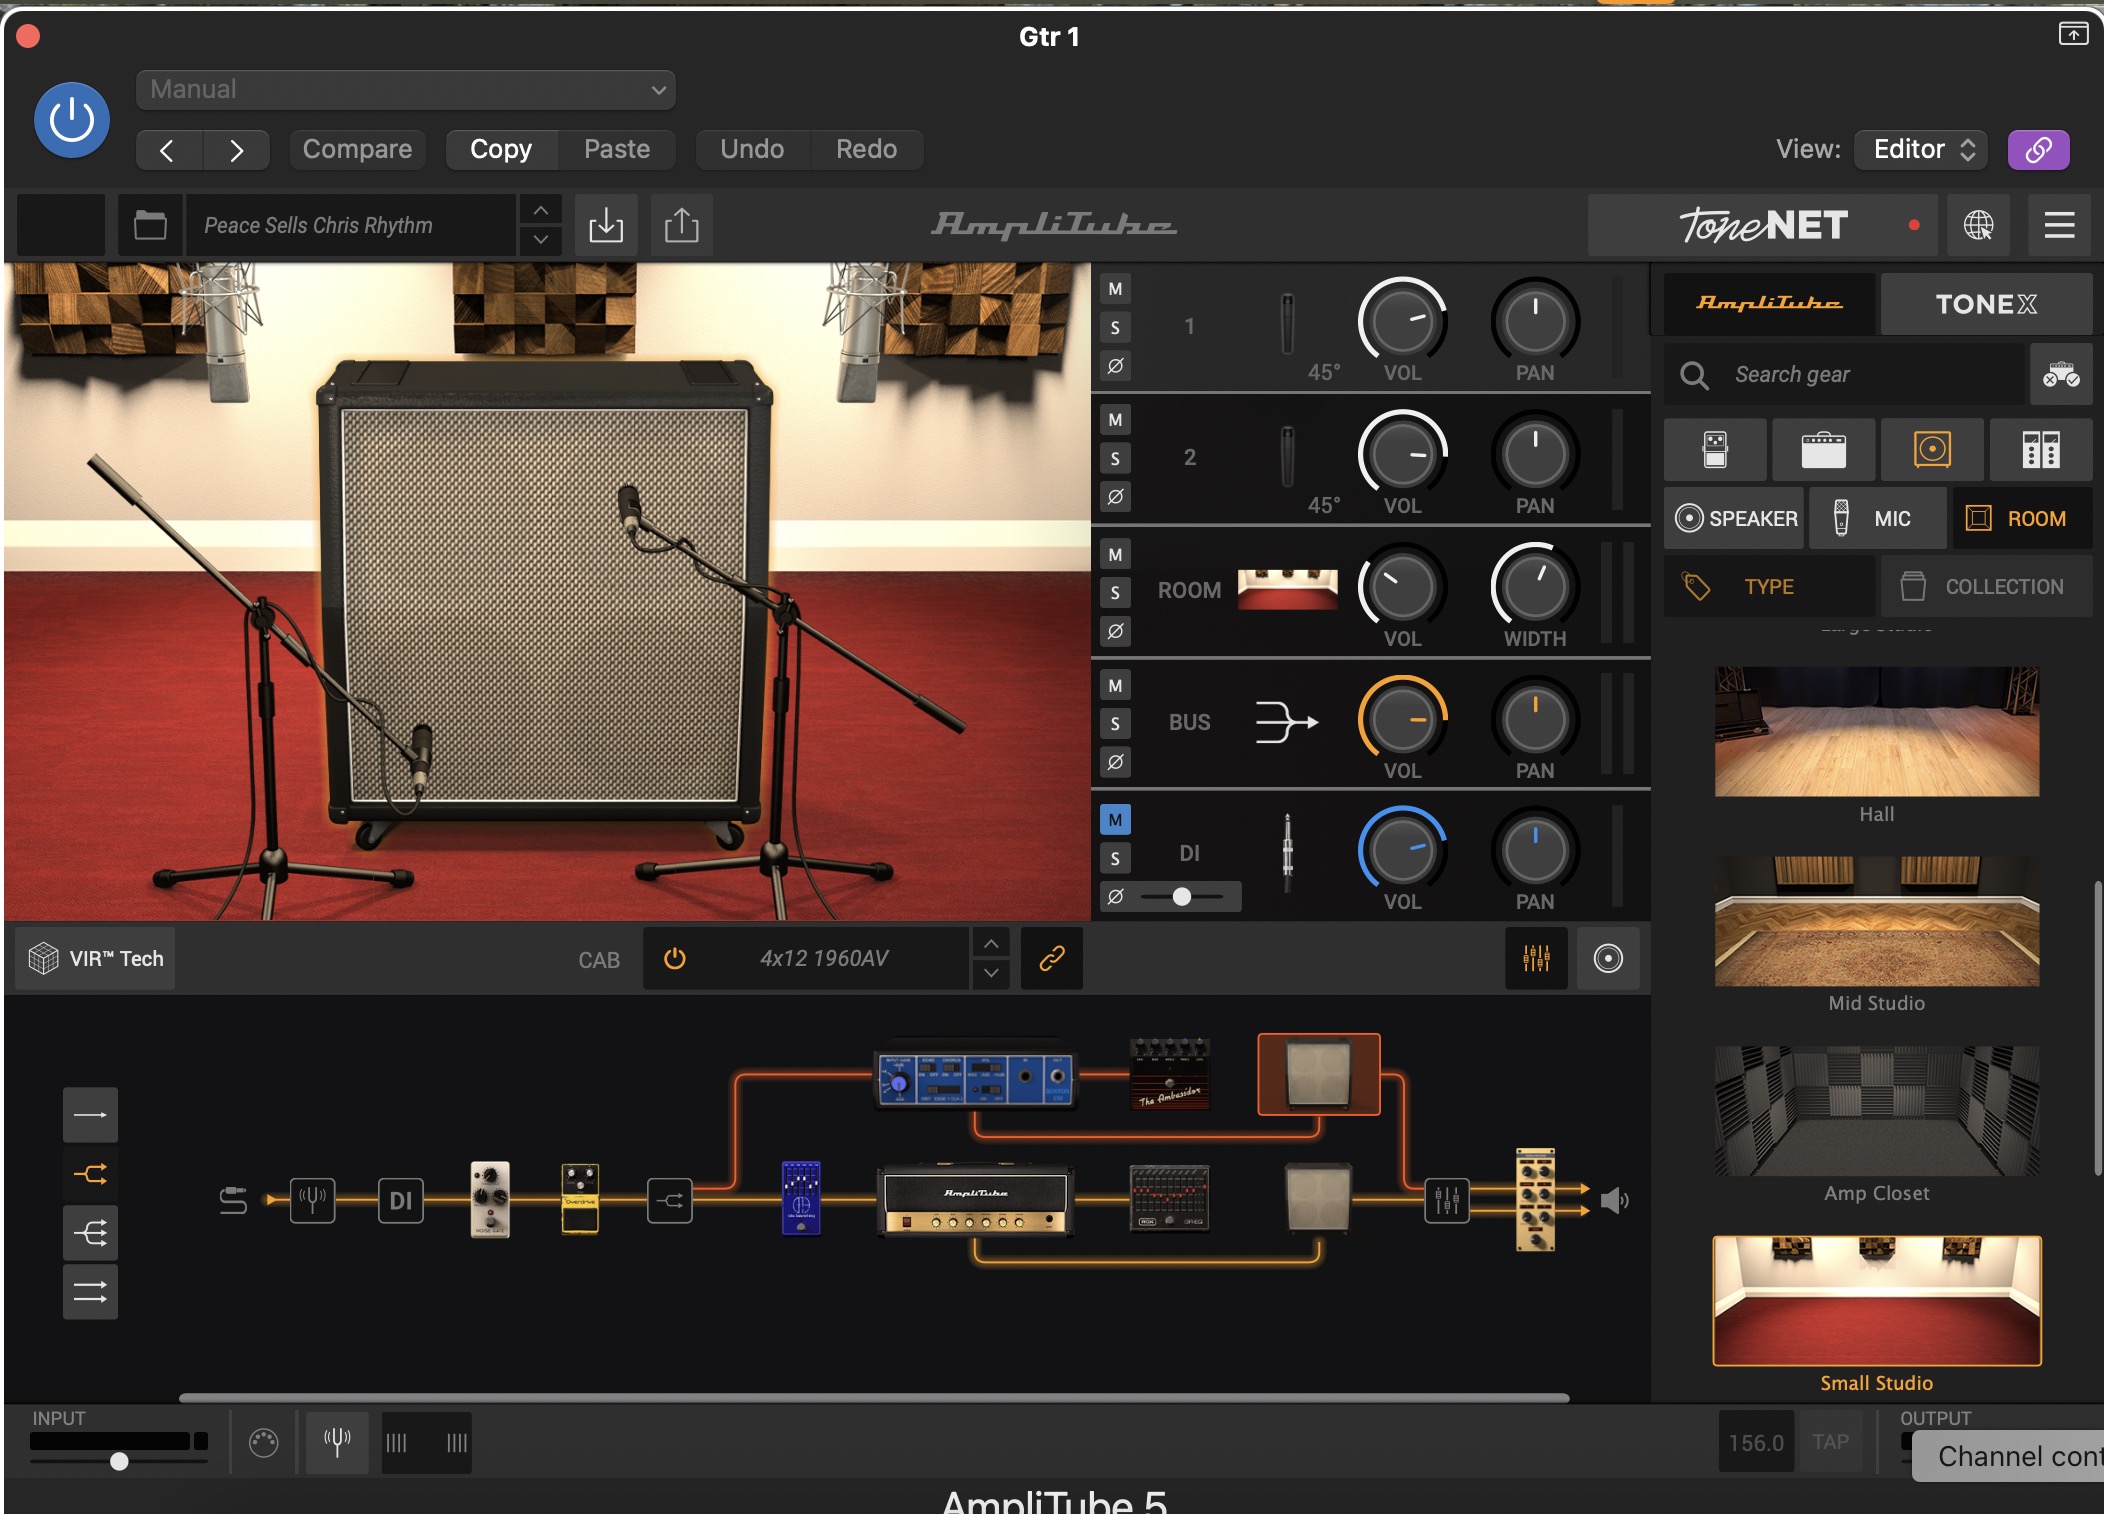The image size is (2104, 1514).
Task: Choose the Mid Studio room thumbnail
Action: point(1876,921)
